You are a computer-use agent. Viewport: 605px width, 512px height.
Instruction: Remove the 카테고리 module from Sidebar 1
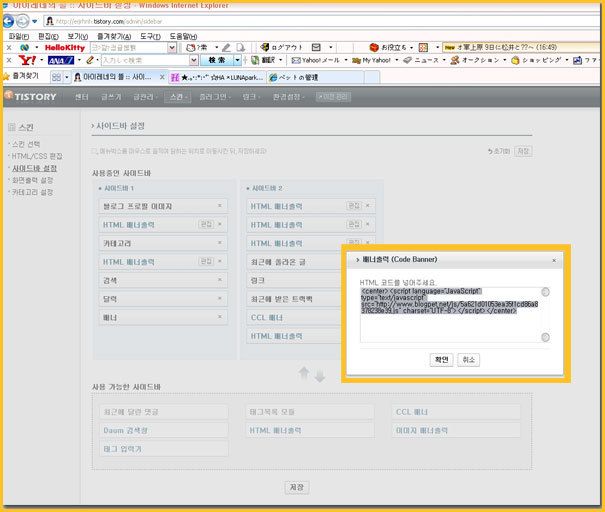(x=220, y=243)
